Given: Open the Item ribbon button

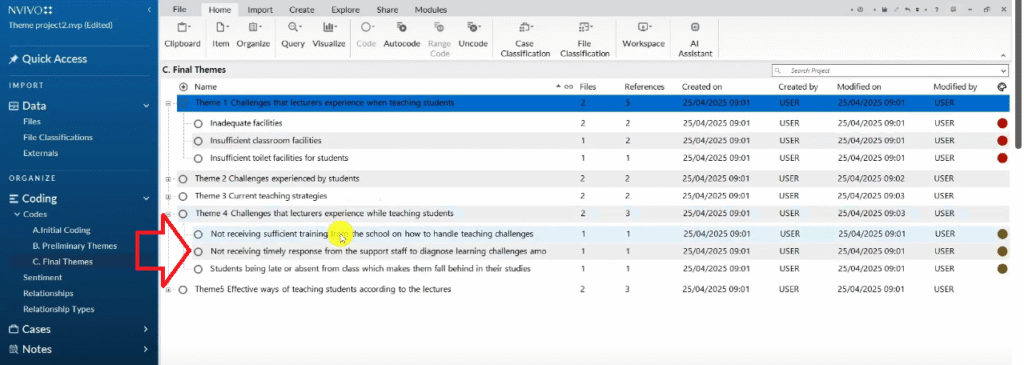Looking at the screenshot, I should coord(221,35).
